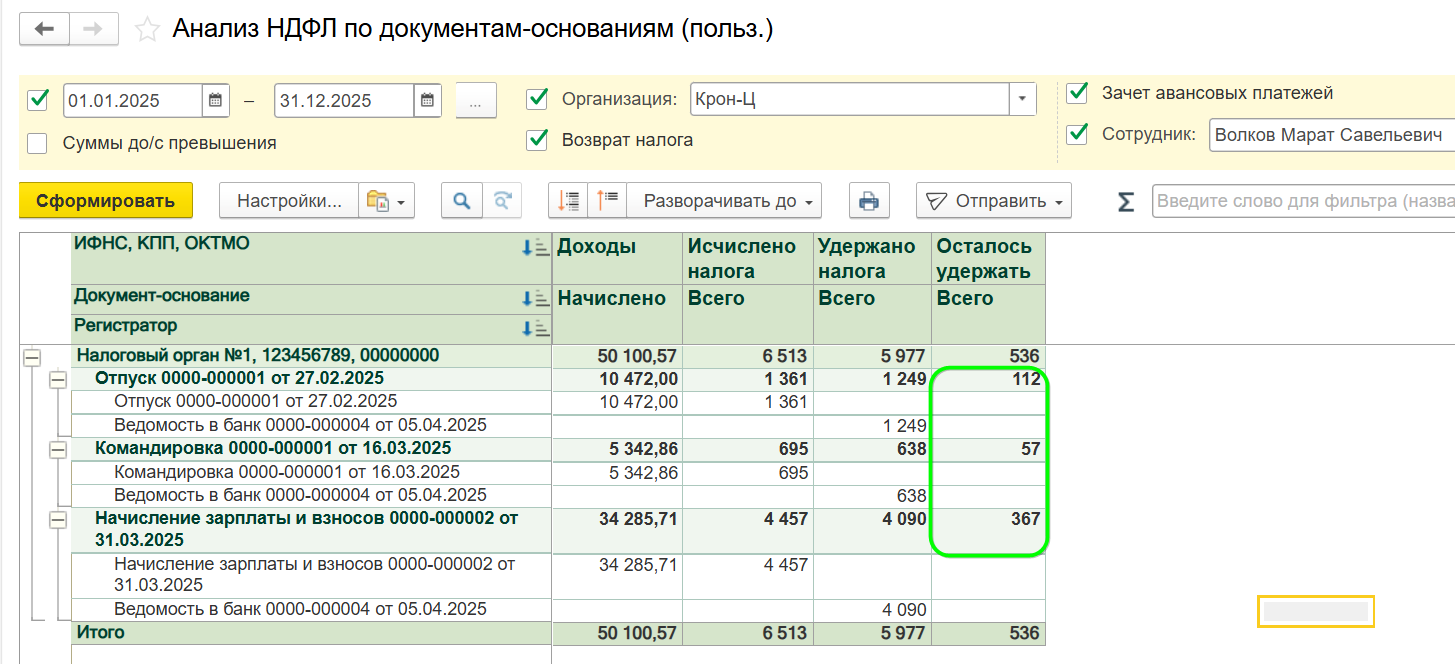Screen dimensions: 1455x664
Task: Enable 'Суммы до/с превышения' checkbox
Action: 38,143
